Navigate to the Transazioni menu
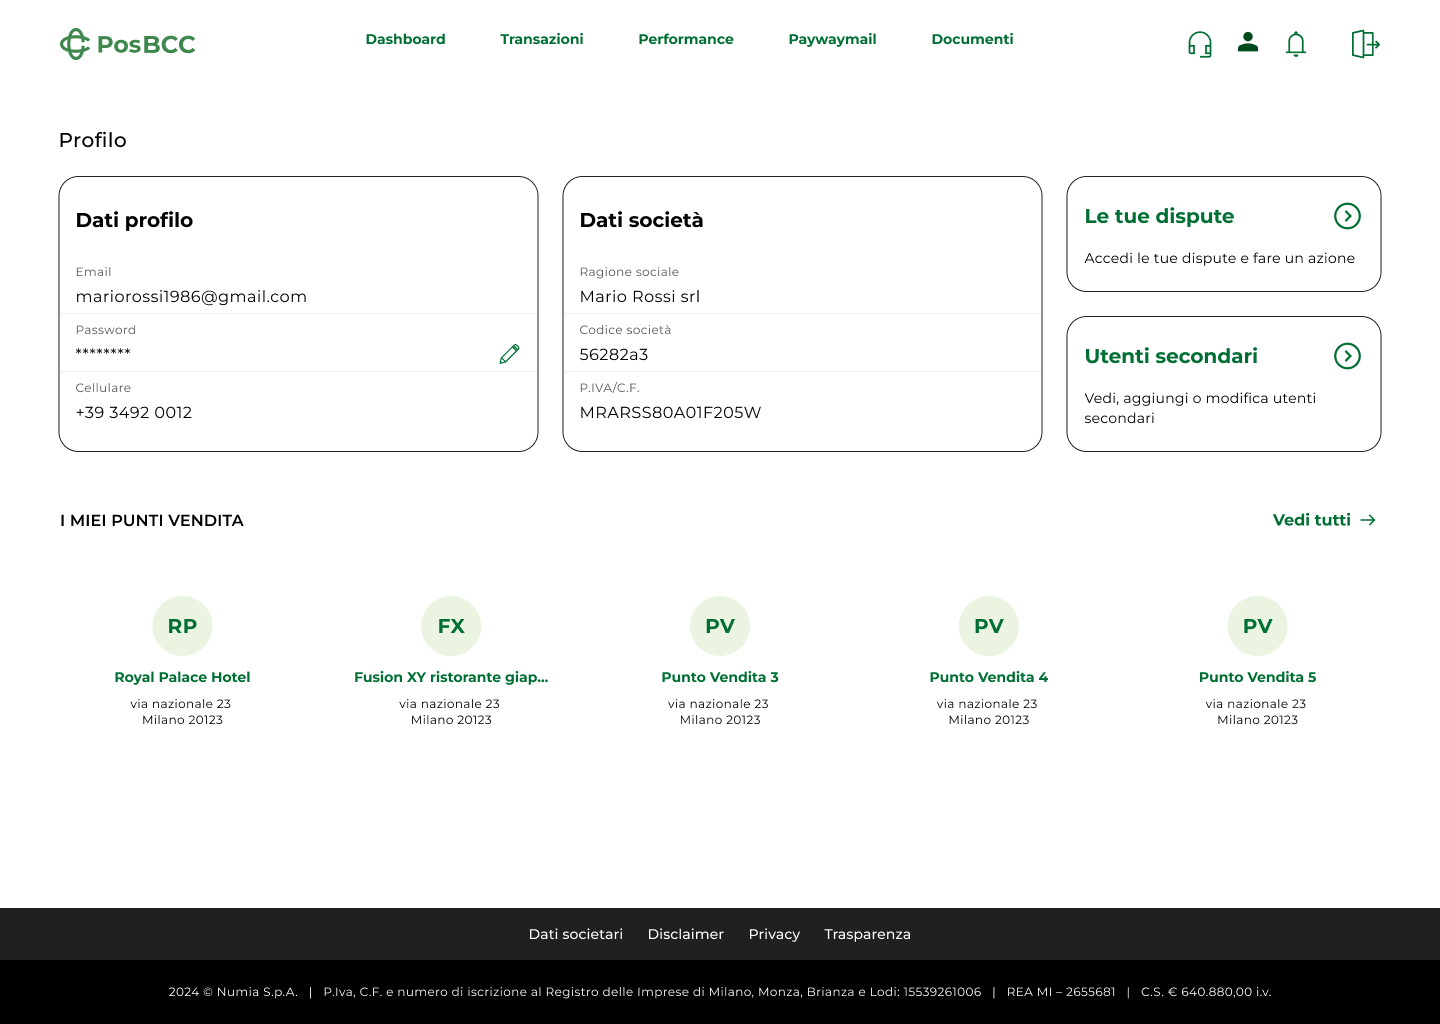Viewport: 1440px width, 1024px height. pos(541,39)
